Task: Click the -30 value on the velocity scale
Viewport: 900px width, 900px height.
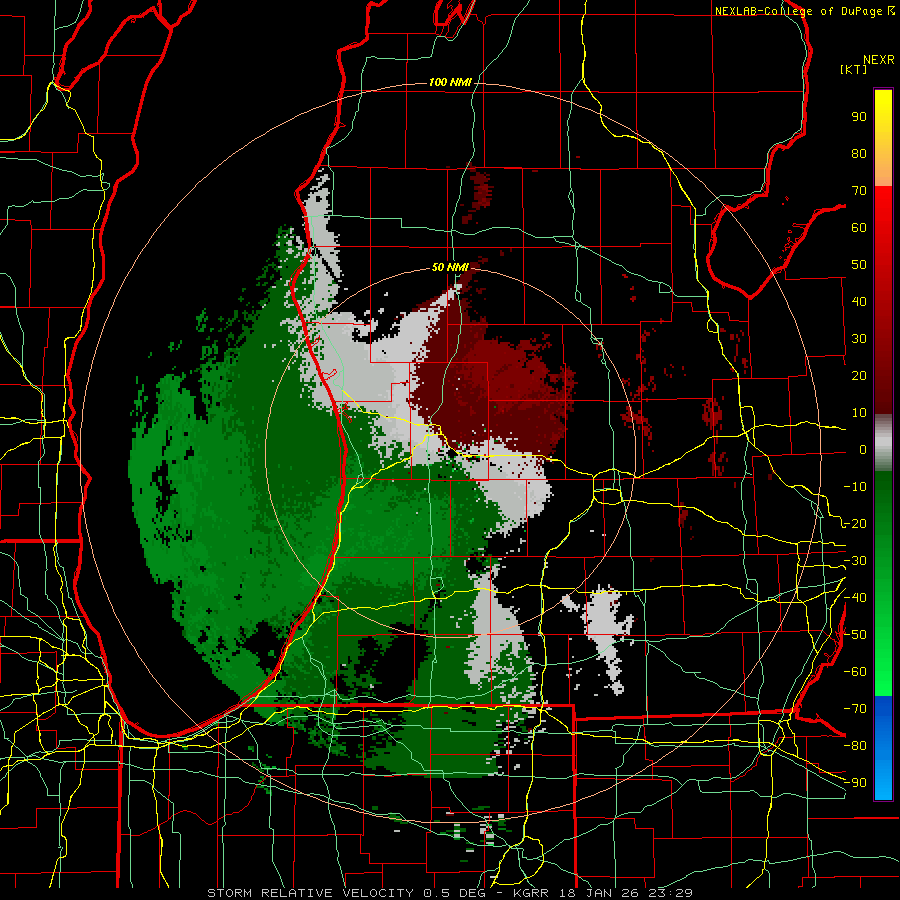Action: pos(855,561)
